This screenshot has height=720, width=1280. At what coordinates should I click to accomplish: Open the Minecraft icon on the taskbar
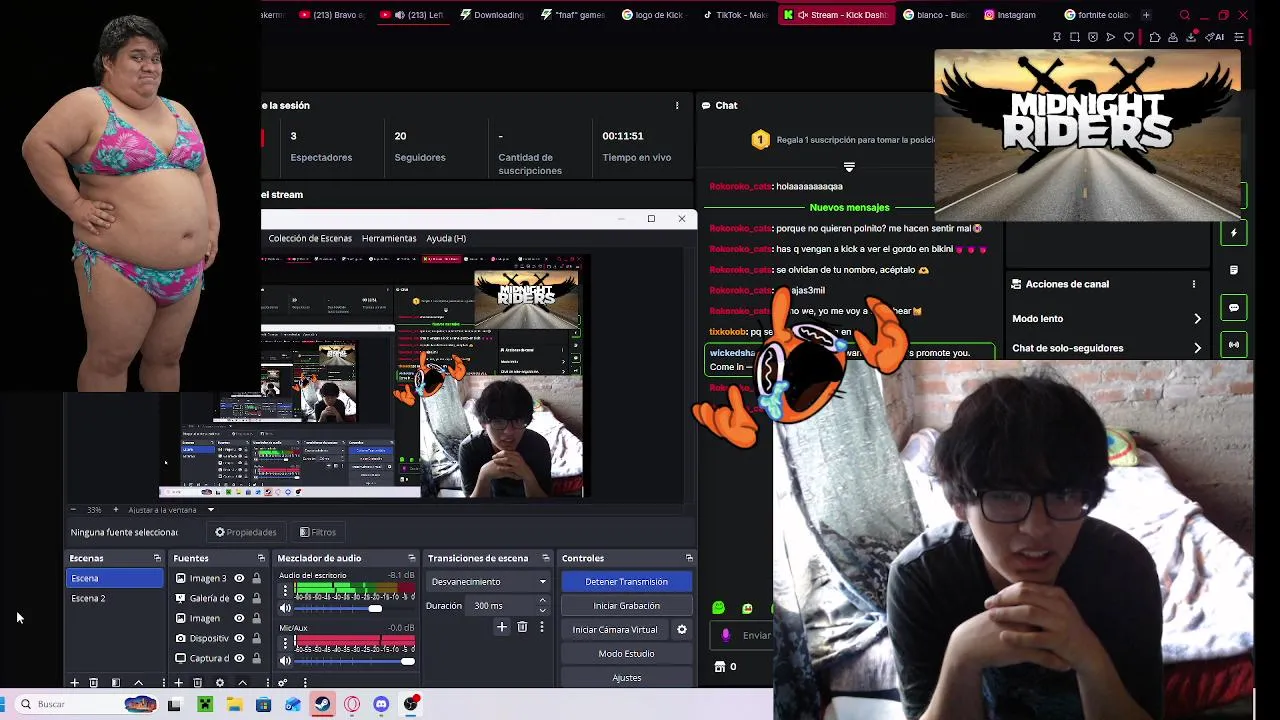tap(205, 704)
